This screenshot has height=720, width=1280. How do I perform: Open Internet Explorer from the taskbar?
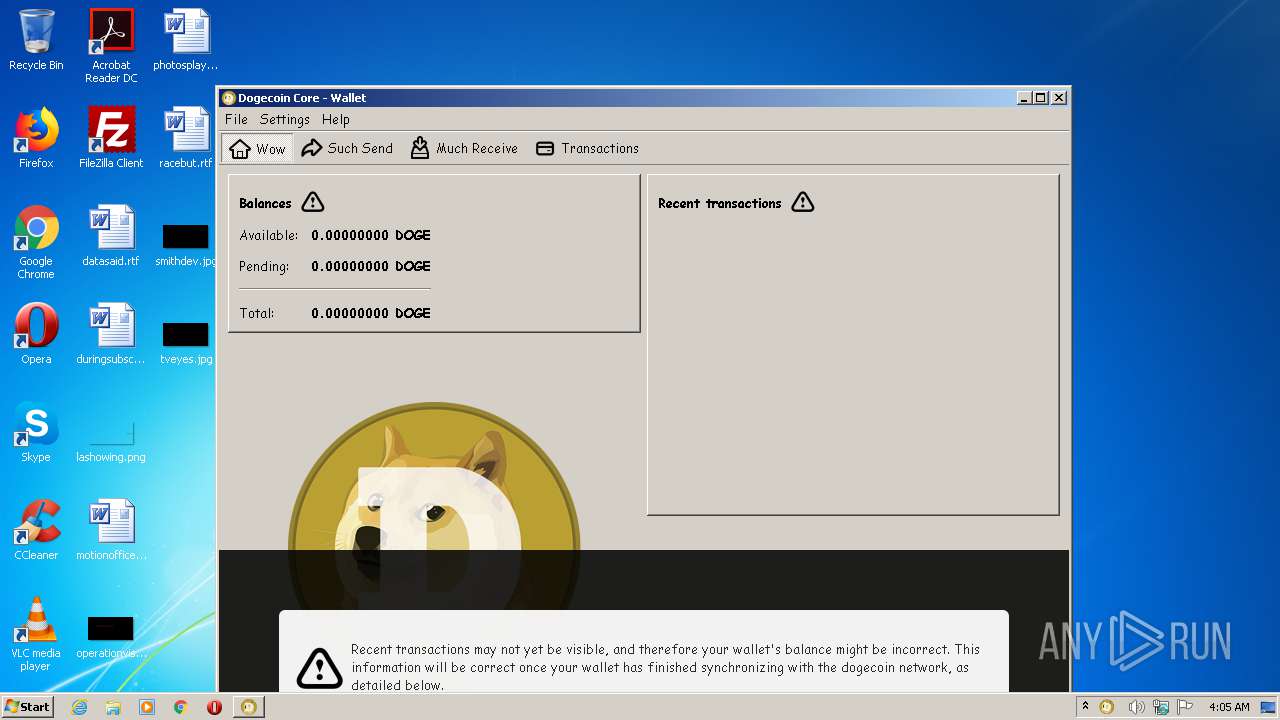click(x=79, y=707)
